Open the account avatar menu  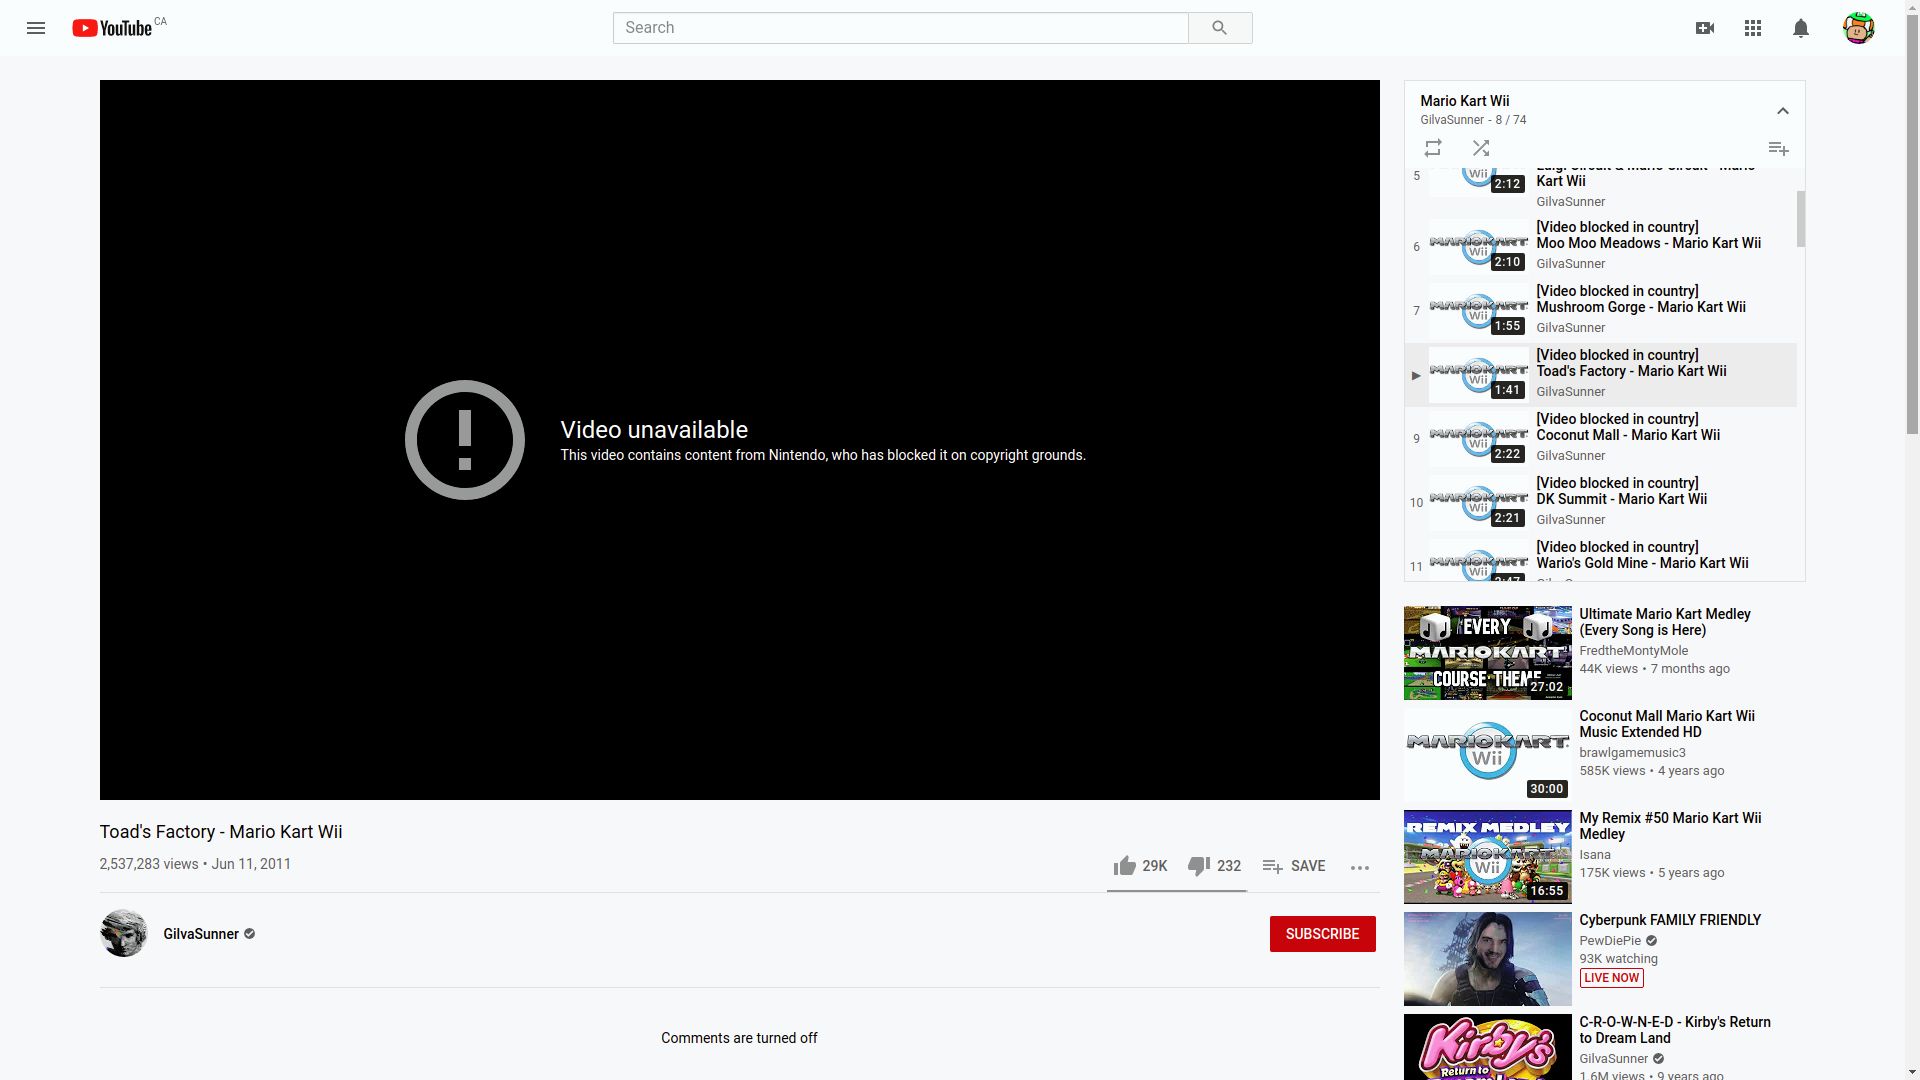(x=1859, y=28)
